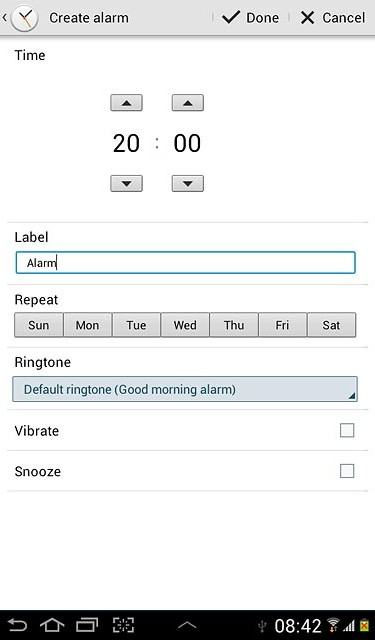Enable the Vibrate checkbox
This screenshot has height=640, width=375.
click(347, 430)
